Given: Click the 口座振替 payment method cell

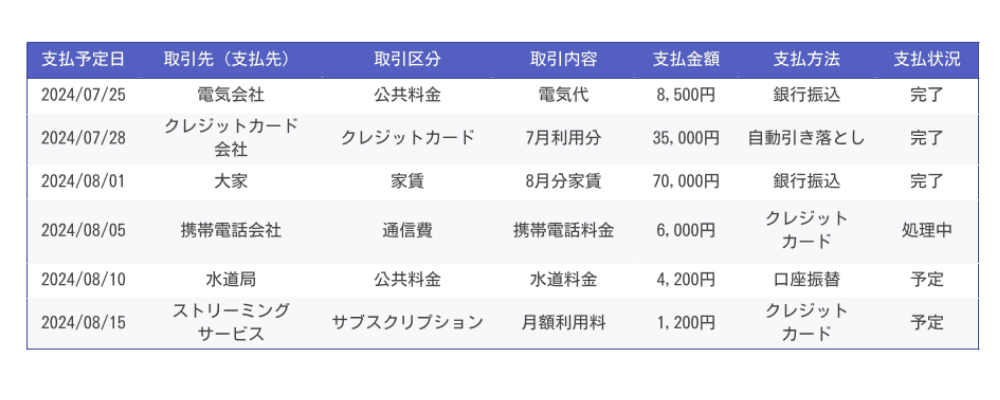Looking at the screenshot, I should (x=806, y=279).
